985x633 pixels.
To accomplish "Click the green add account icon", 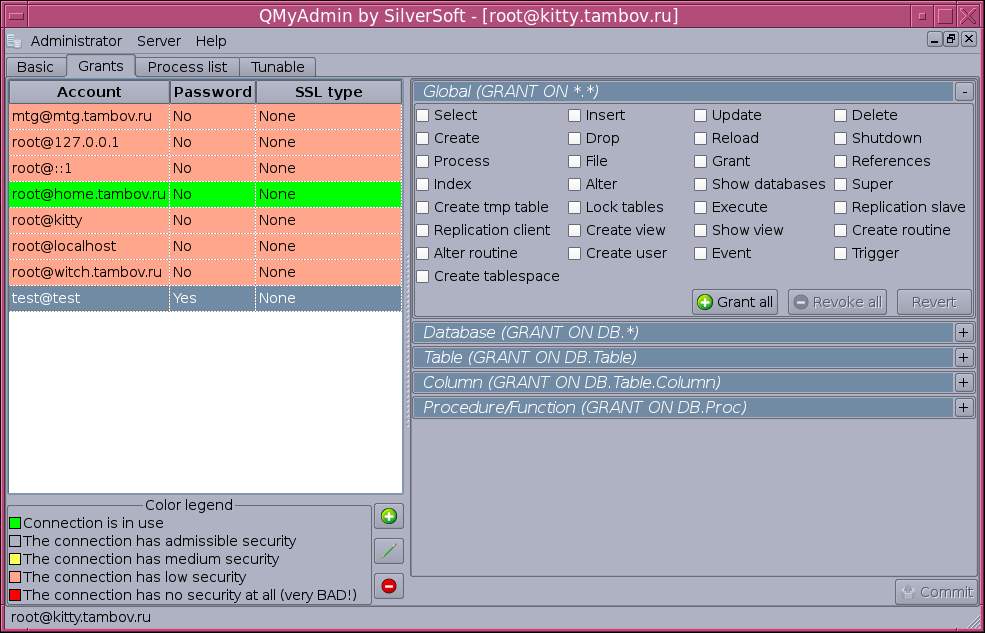I will 389,517.
